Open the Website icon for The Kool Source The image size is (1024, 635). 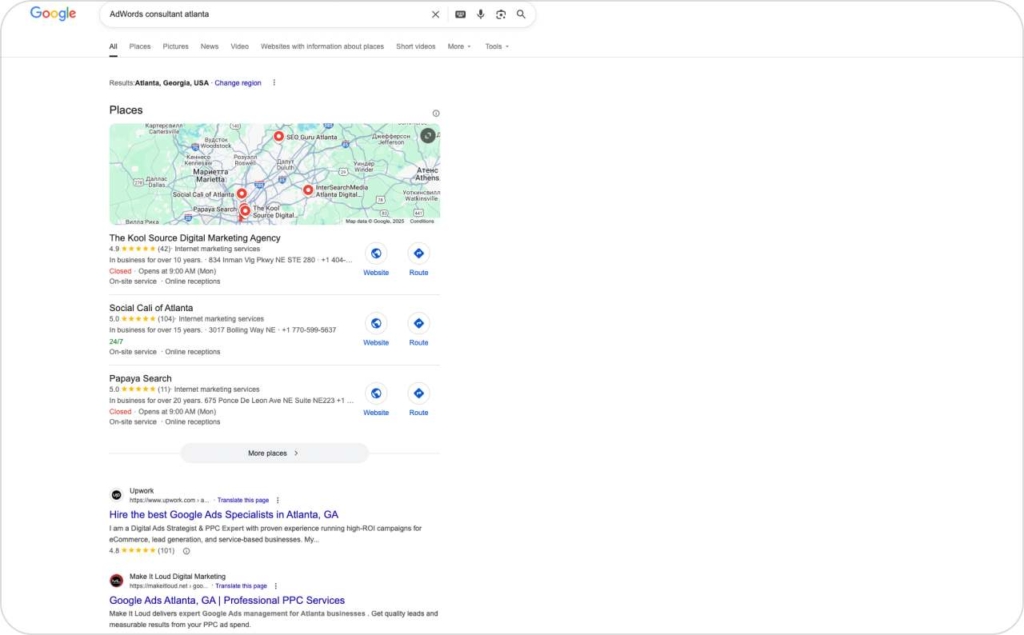pos(376,253)
